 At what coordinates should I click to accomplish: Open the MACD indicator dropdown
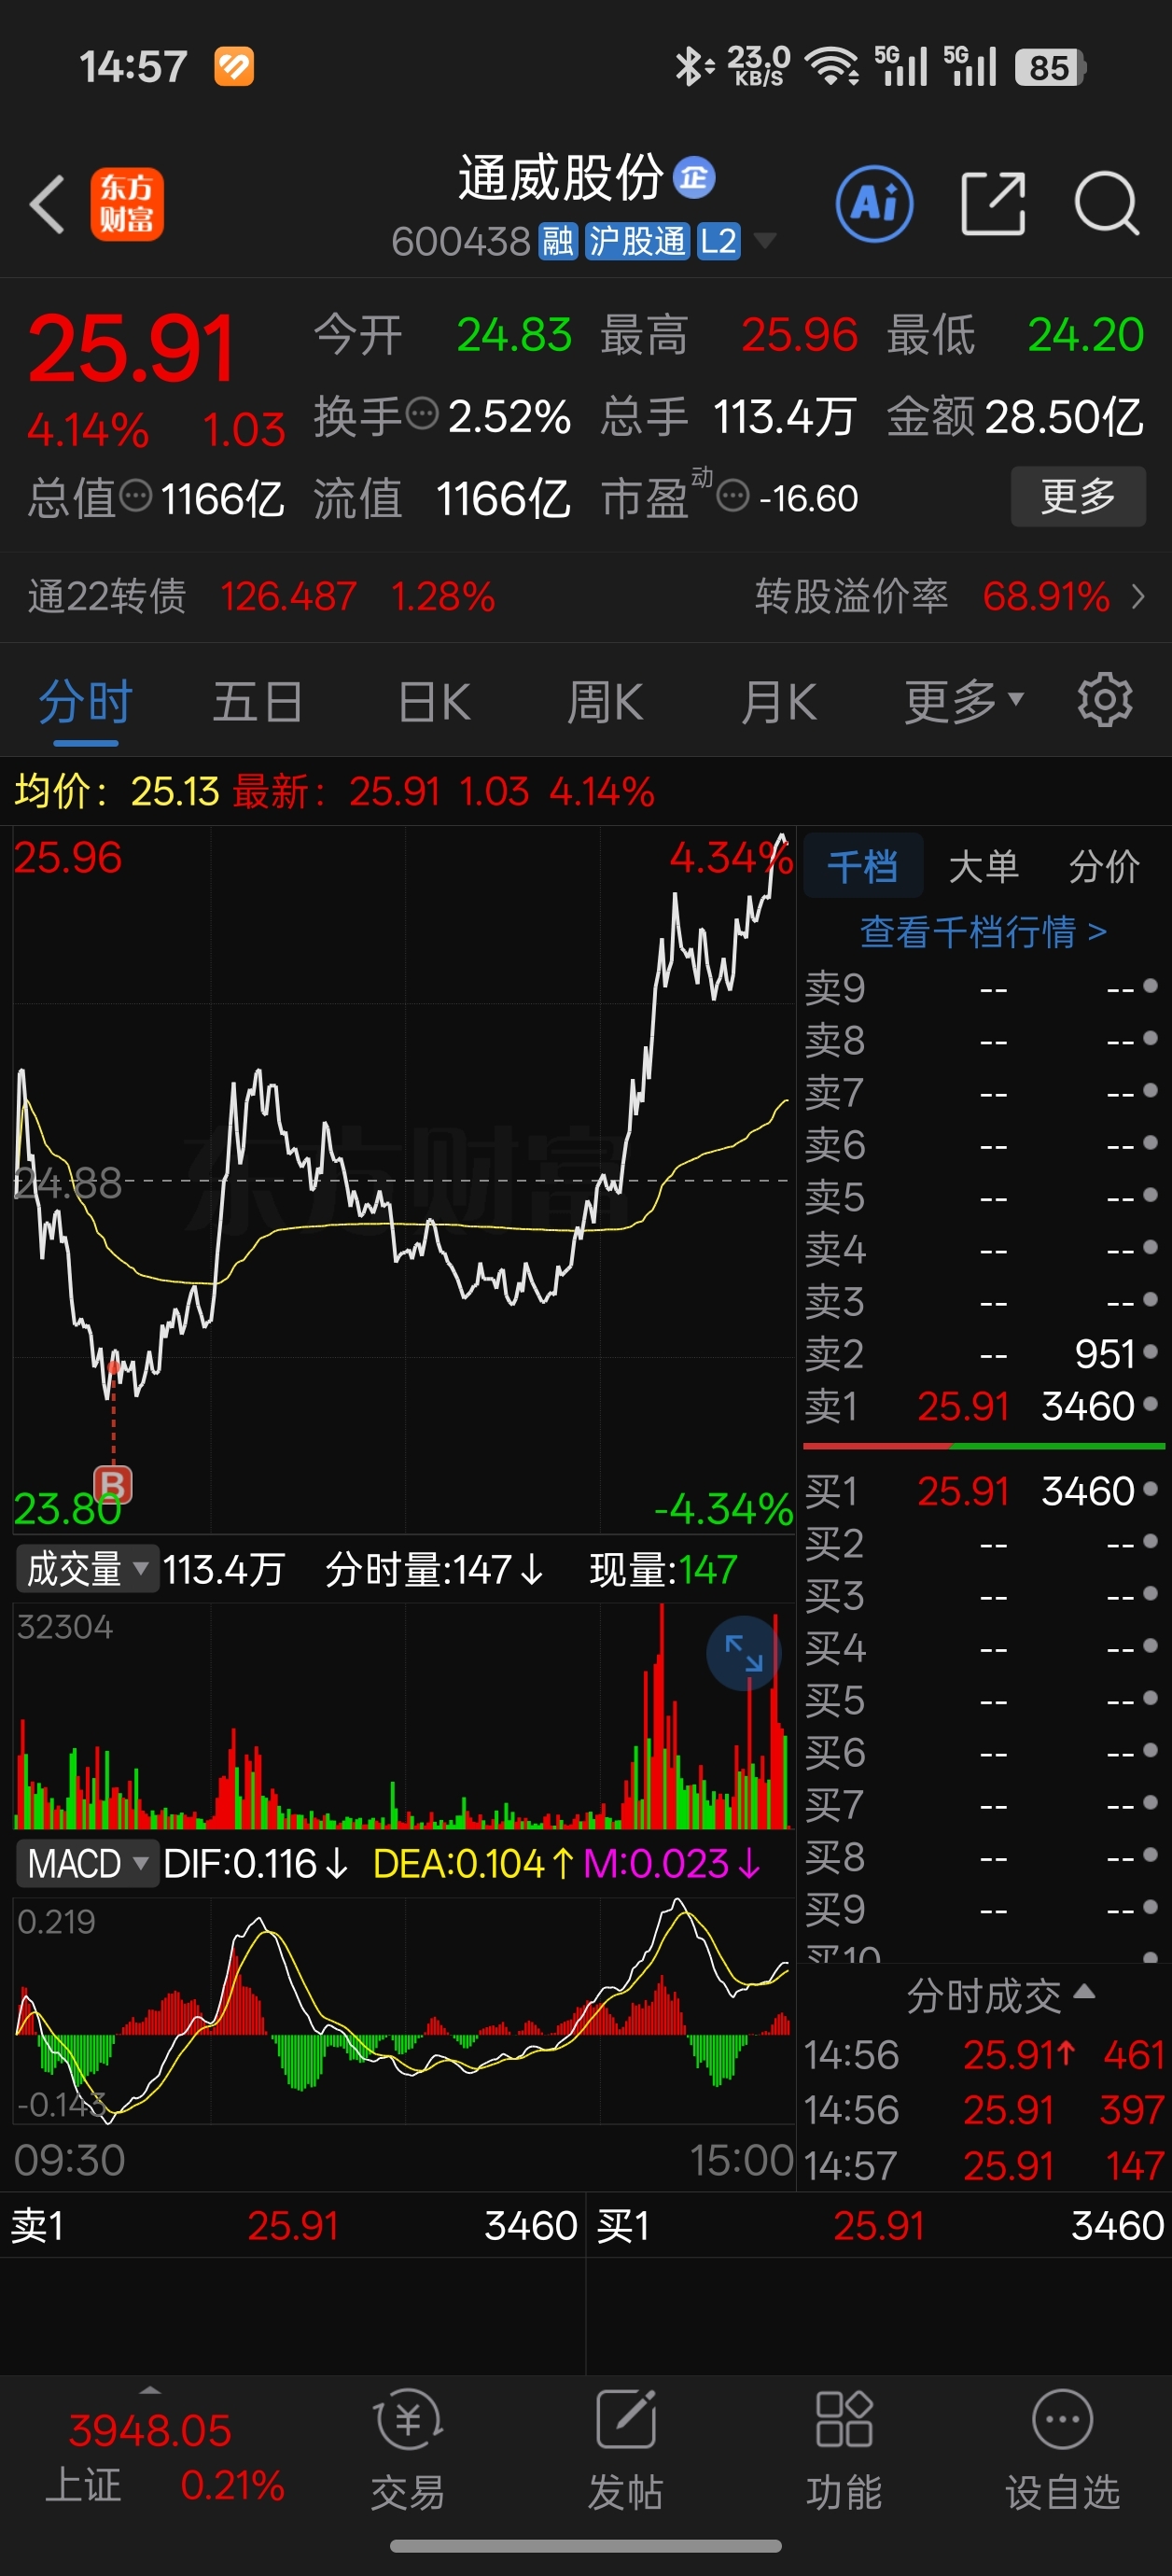[x=87, y=1864]
